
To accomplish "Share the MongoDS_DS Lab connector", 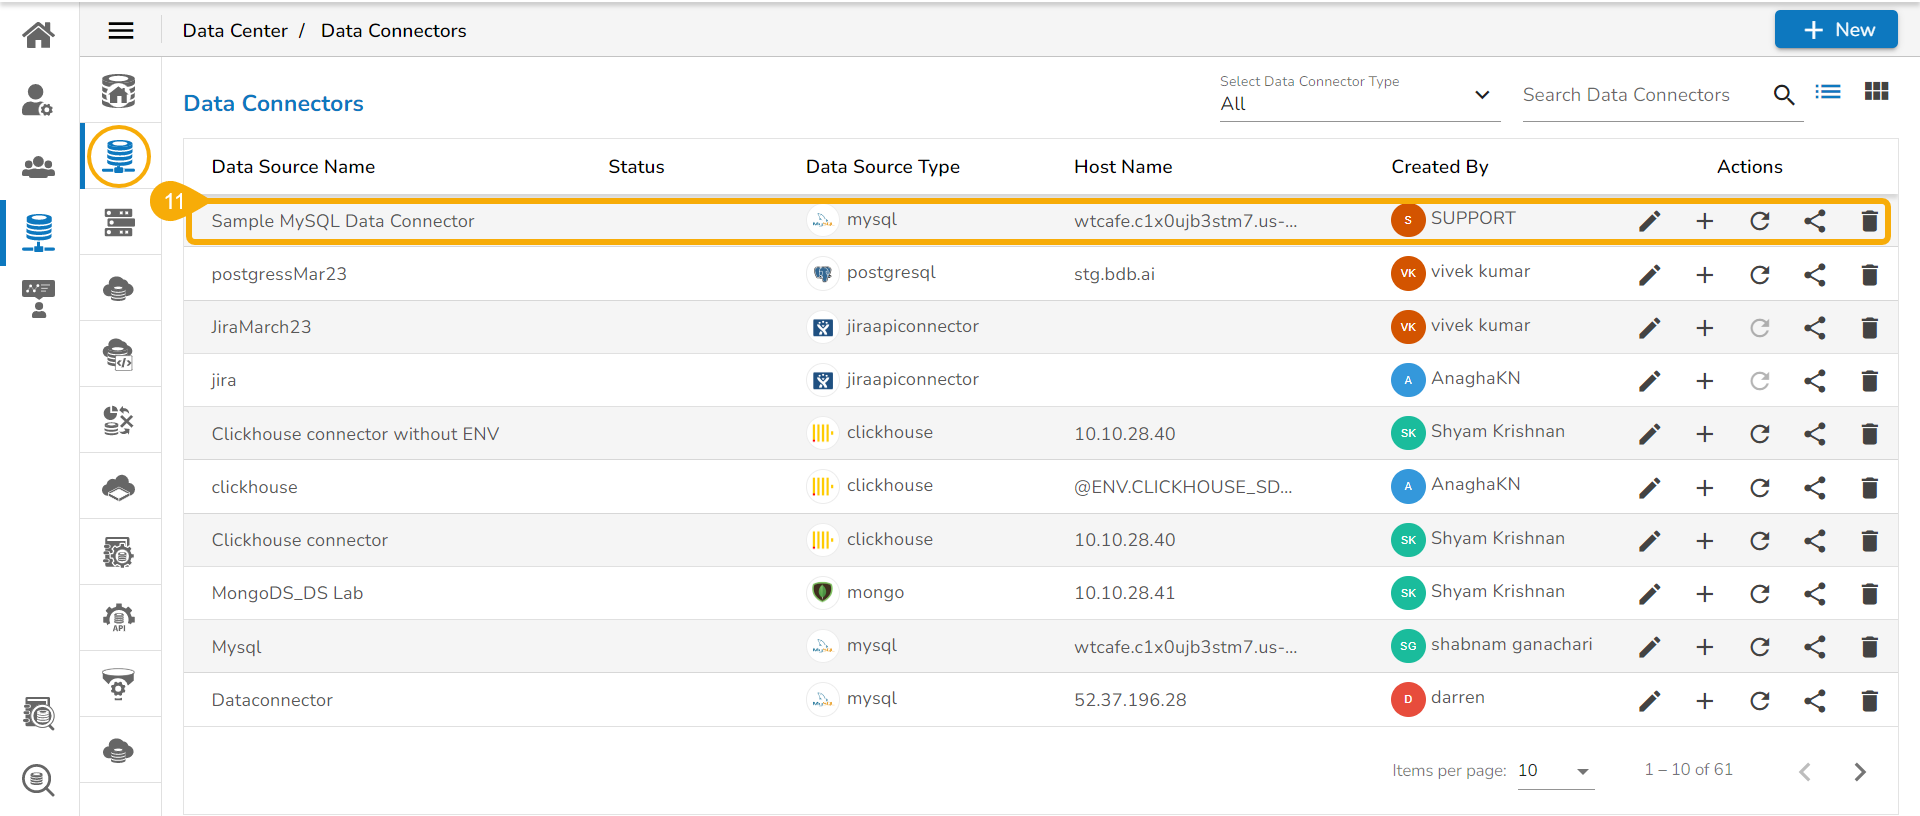I will [x=1815, y=594].
